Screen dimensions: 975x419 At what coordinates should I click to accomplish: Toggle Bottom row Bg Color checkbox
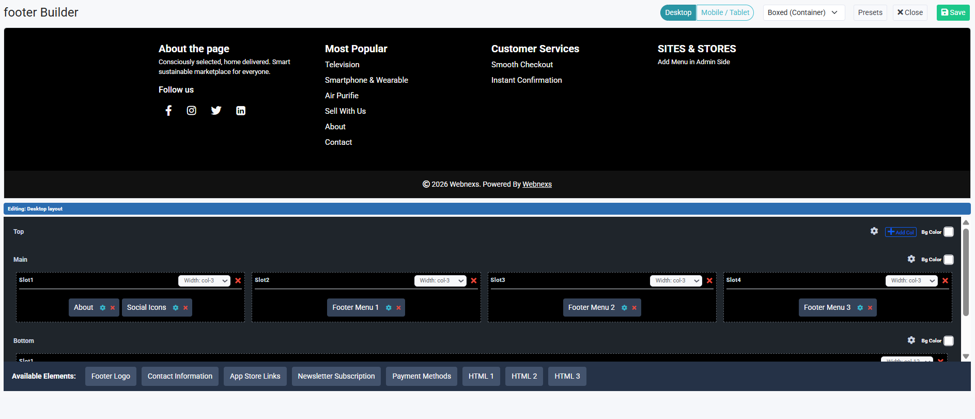pos(948,341)
